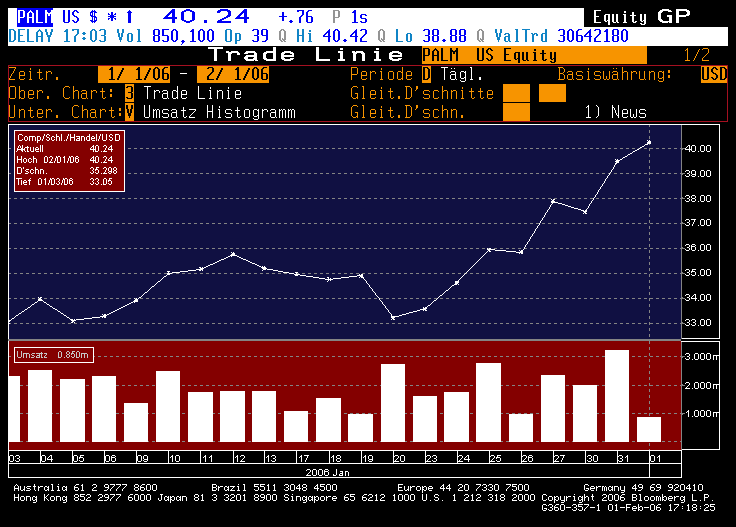Click the price data point for January 20
The image size is (736, 527).
tap(393, 318)
